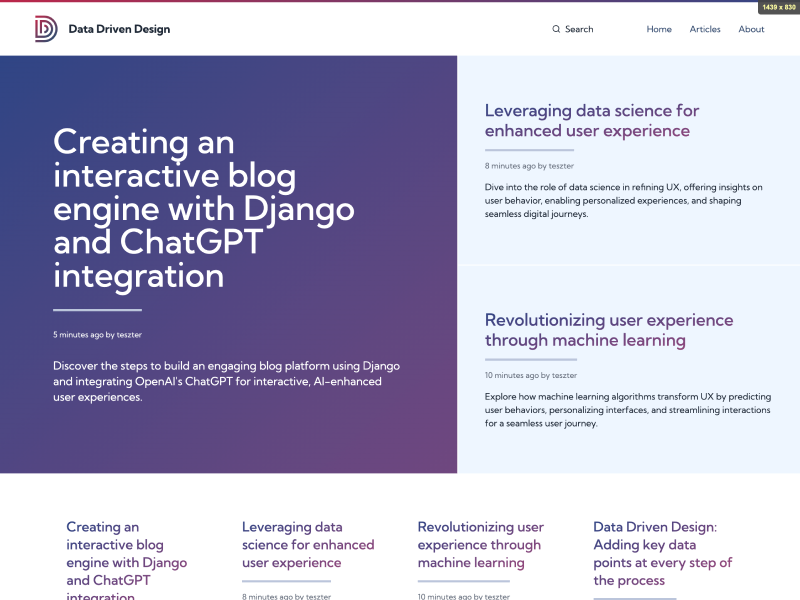Click the hero summary starting 'Discover the steps'
Image resolution: width=800 pixels, height=600 pixels.
coord(227,381)
